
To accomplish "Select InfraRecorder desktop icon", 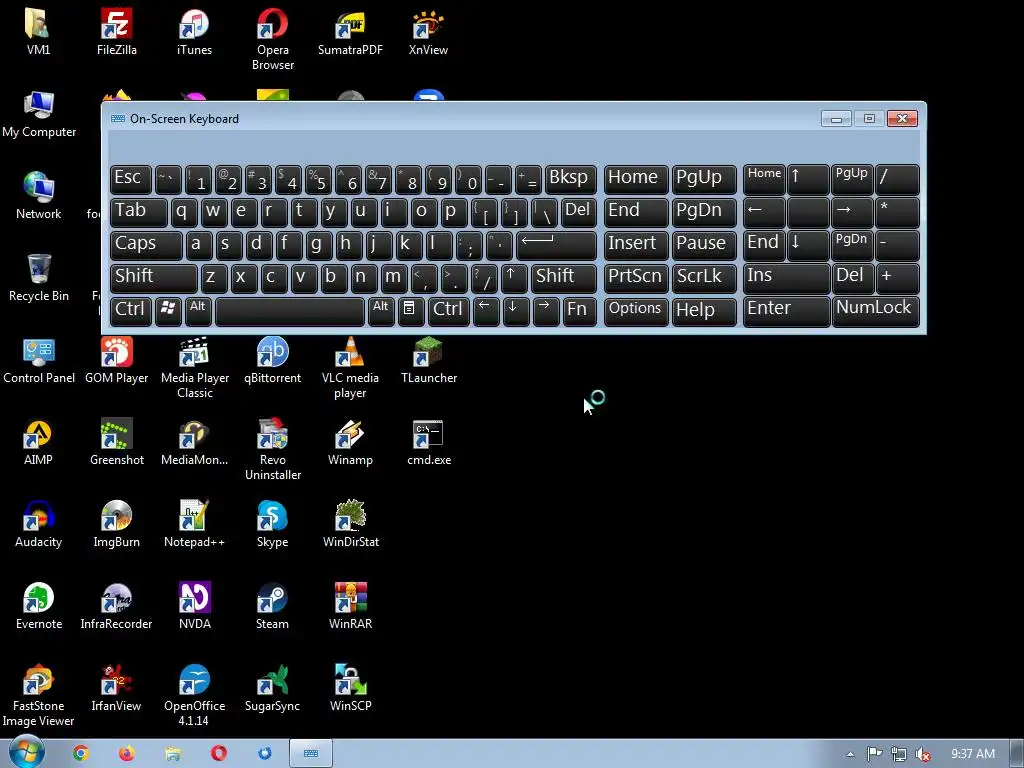I will click(116, 606).
